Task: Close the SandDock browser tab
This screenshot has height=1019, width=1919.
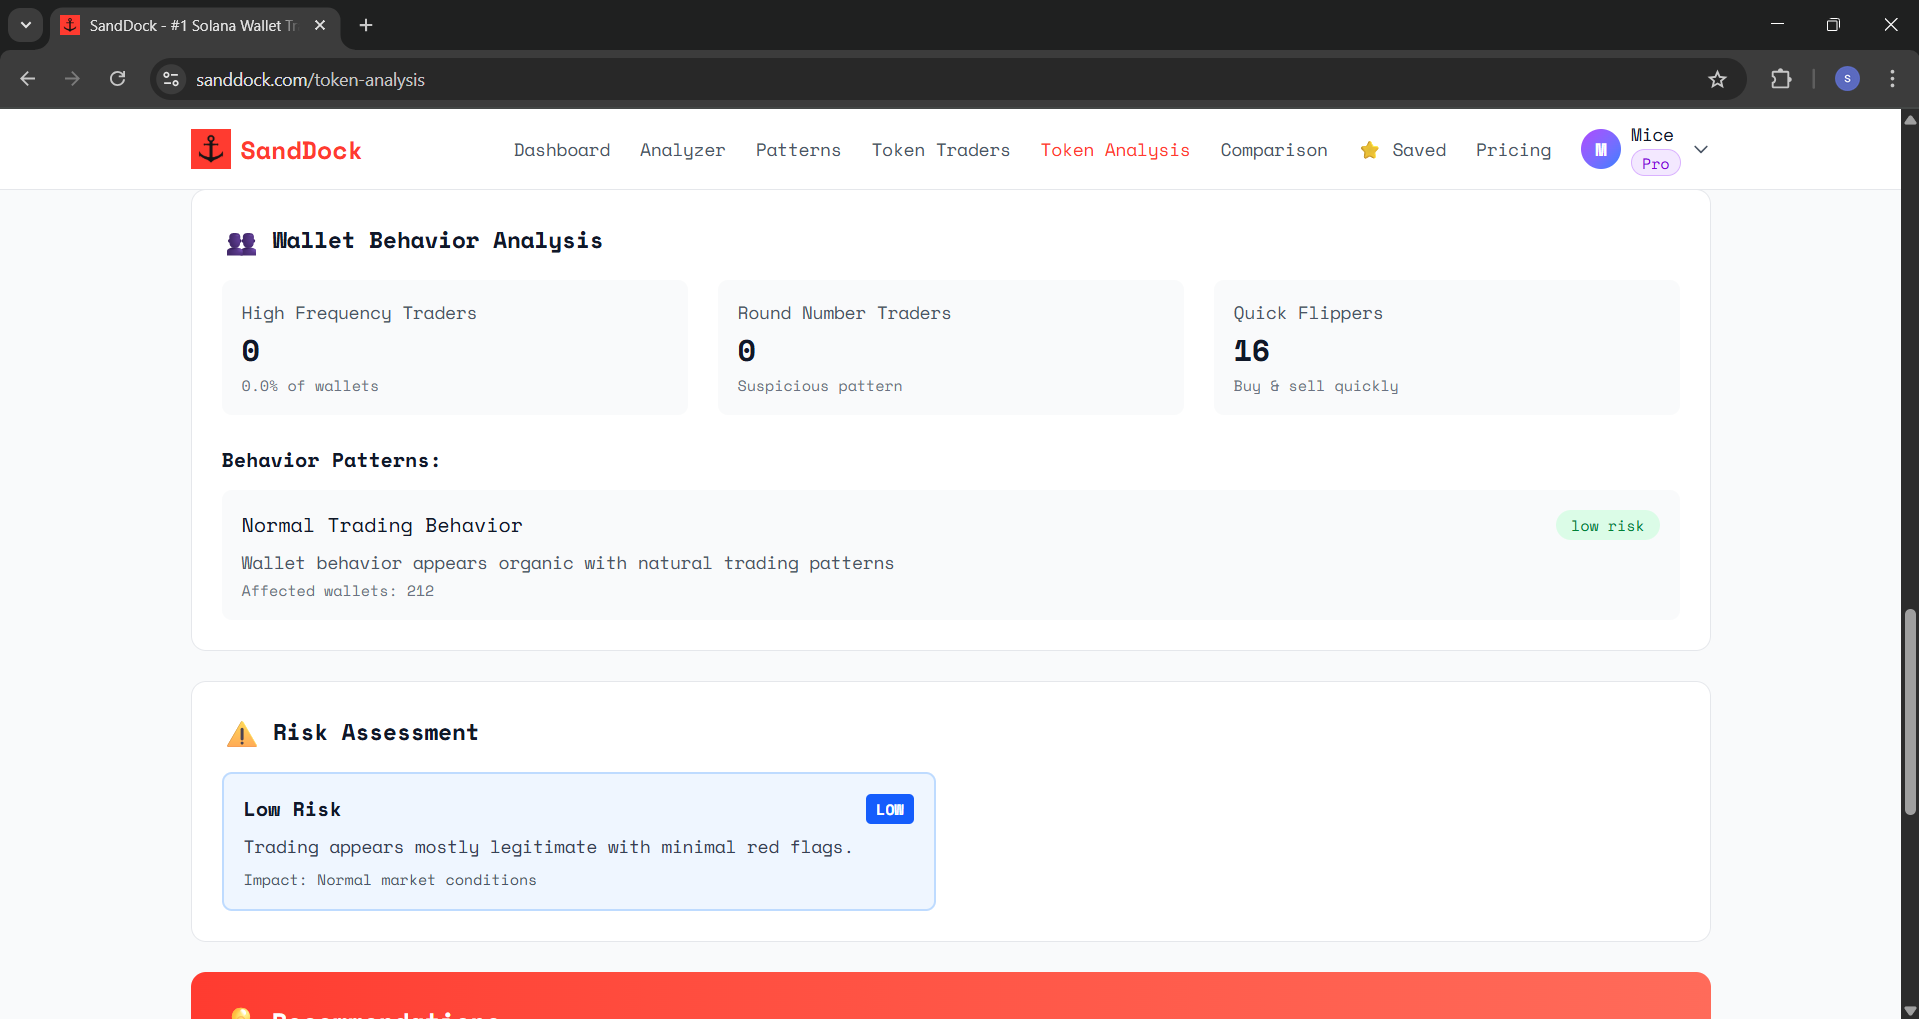Action: click(x=320, y=25)
